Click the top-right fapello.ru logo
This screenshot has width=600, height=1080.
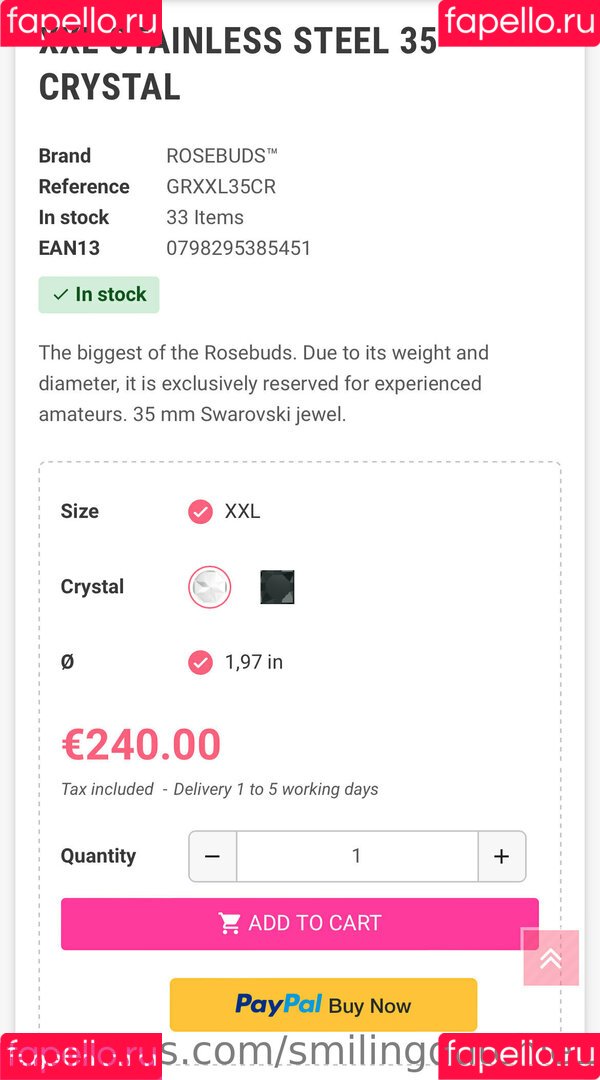coord(518,22)
